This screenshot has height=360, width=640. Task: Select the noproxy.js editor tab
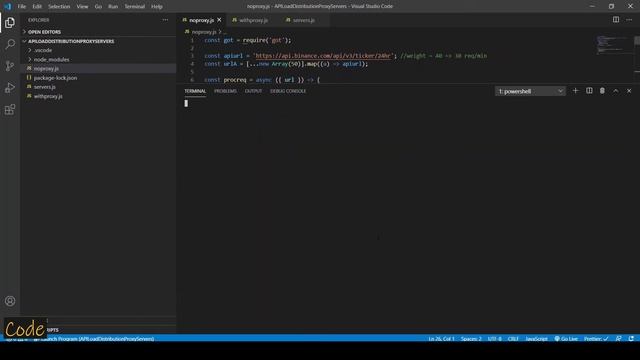point(201,20)
